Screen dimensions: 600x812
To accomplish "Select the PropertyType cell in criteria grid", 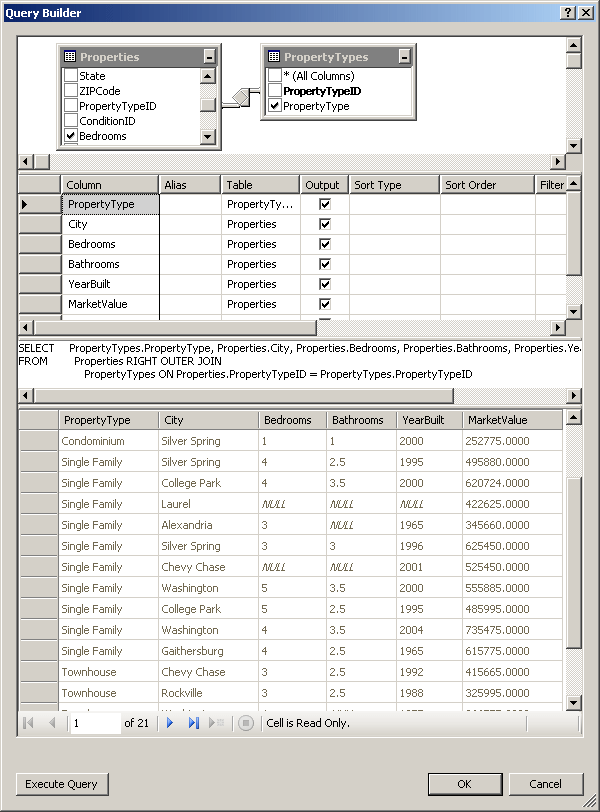I will point(110,204).
